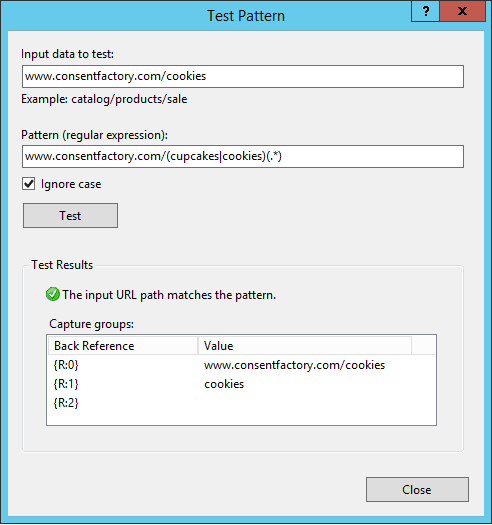The width and height of the screenshot is (492, 525).
Task: Focus the Pattern regular expression field
Action: tap(243, 156)
